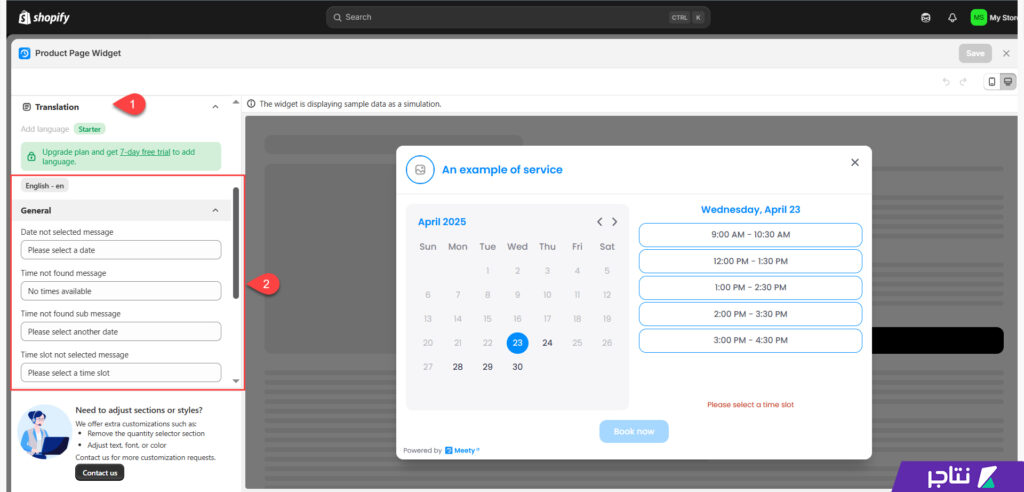Click the scroll up arrow of settings panel

pos(236,102)
